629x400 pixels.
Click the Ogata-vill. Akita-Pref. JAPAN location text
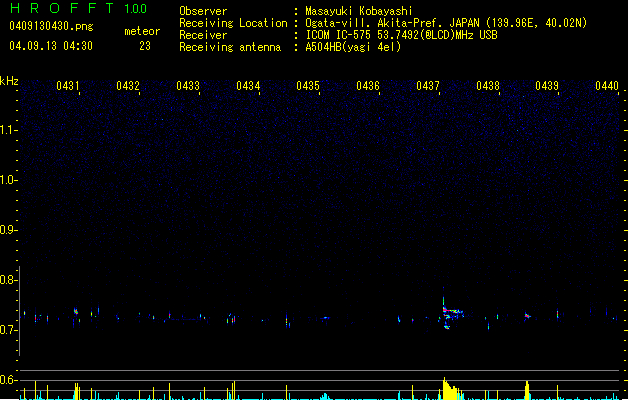click(x=446, y=23)
